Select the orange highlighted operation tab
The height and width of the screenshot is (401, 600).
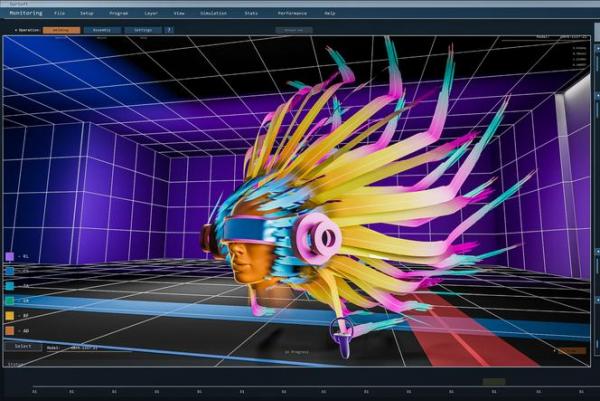(x=61, y=30)
